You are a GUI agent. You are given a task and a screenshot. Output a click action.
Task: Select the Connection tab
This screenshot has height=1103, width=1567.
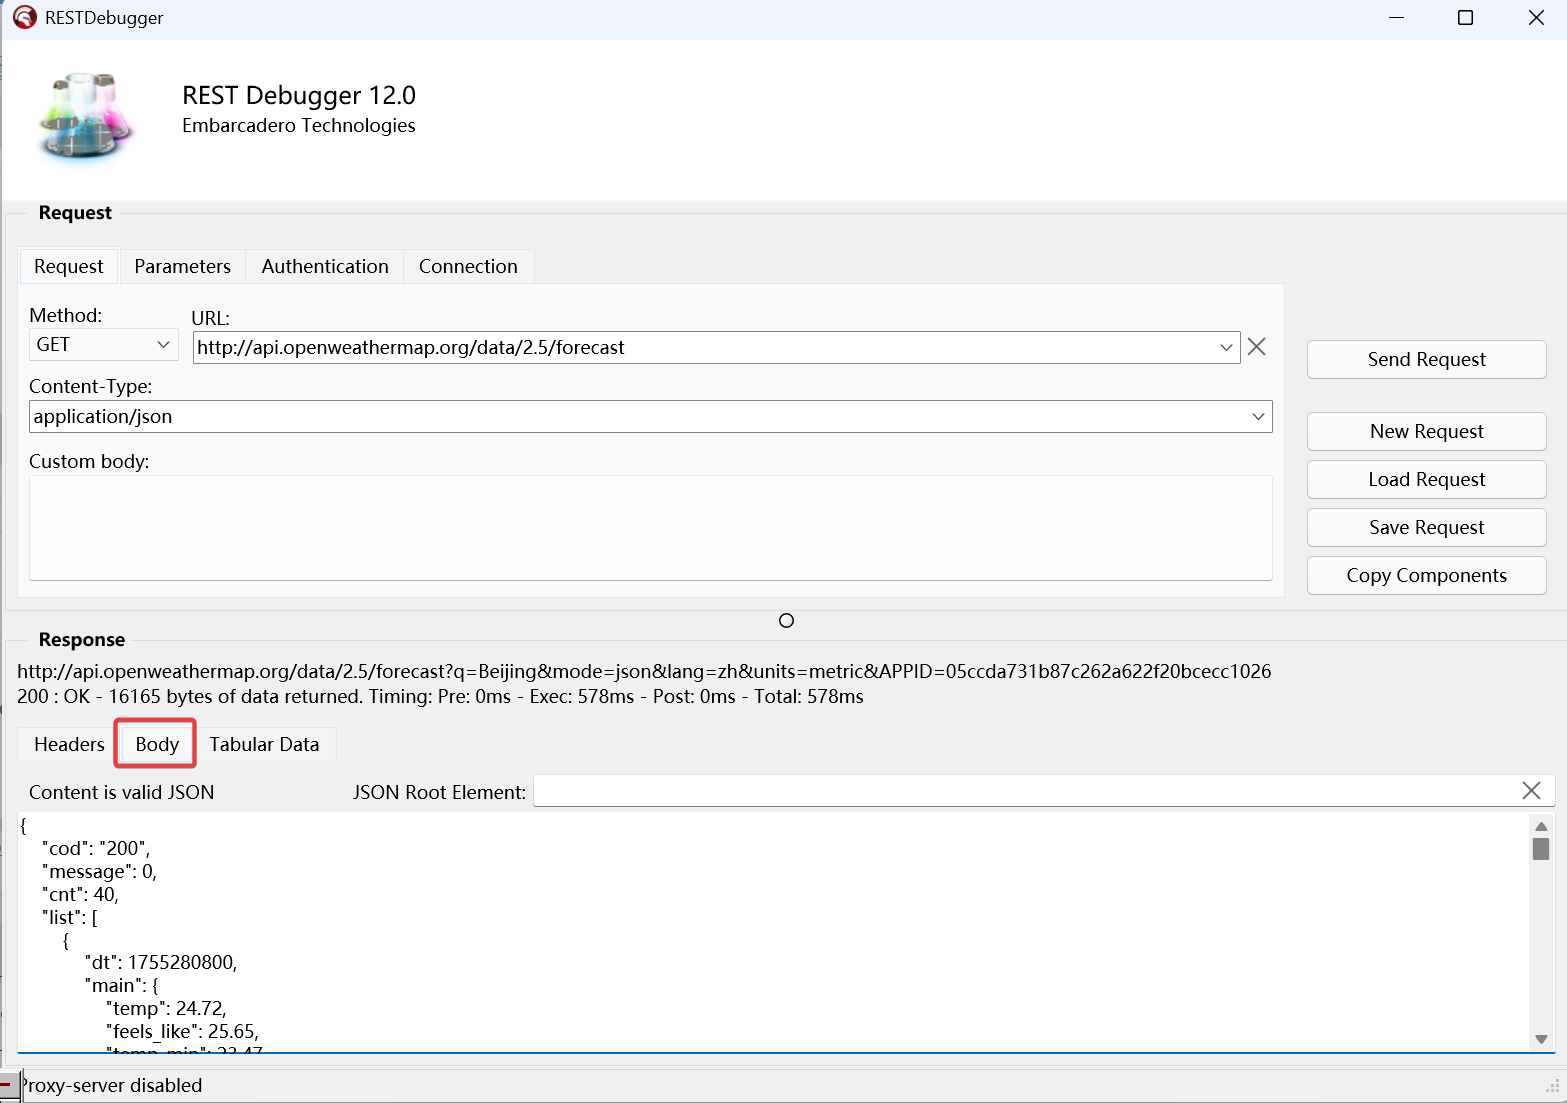(x=468, y=267)
